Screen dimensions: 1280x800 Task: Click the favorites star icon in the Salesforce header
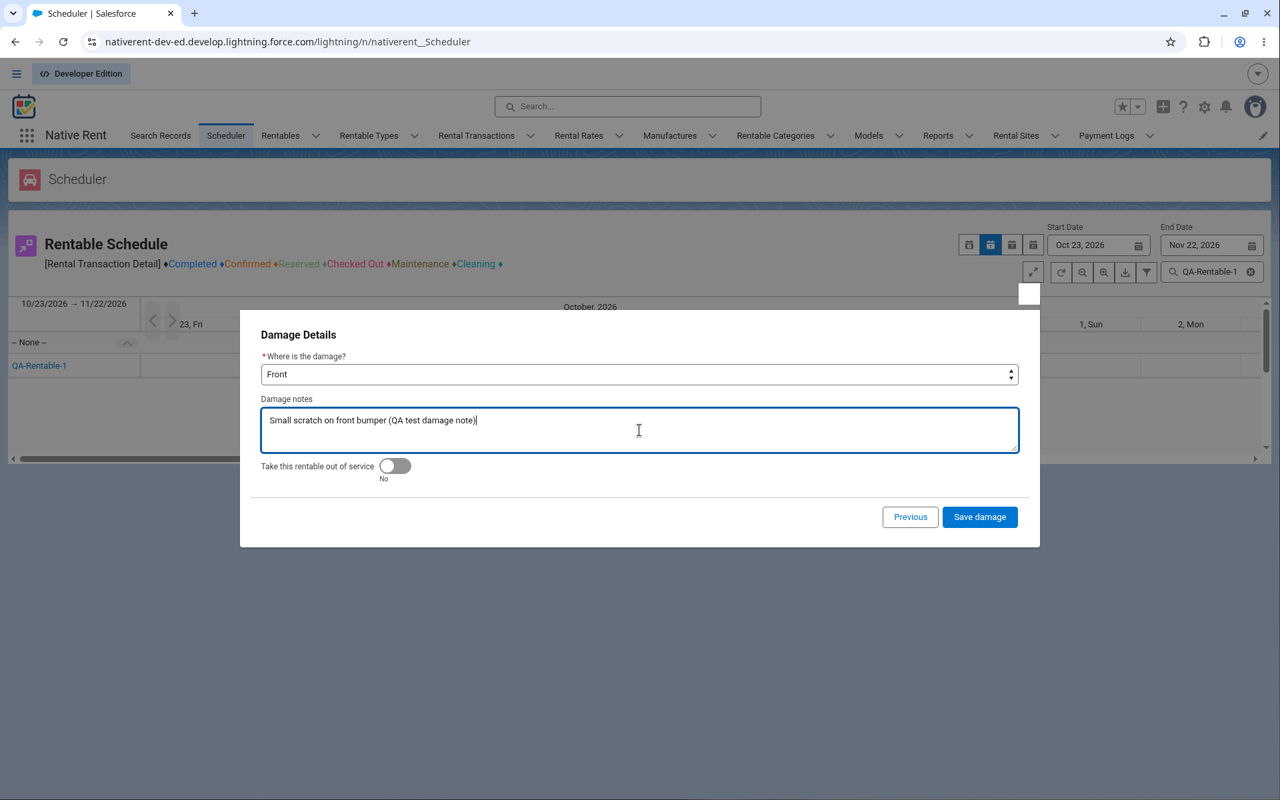click(x=1123, y=107)
